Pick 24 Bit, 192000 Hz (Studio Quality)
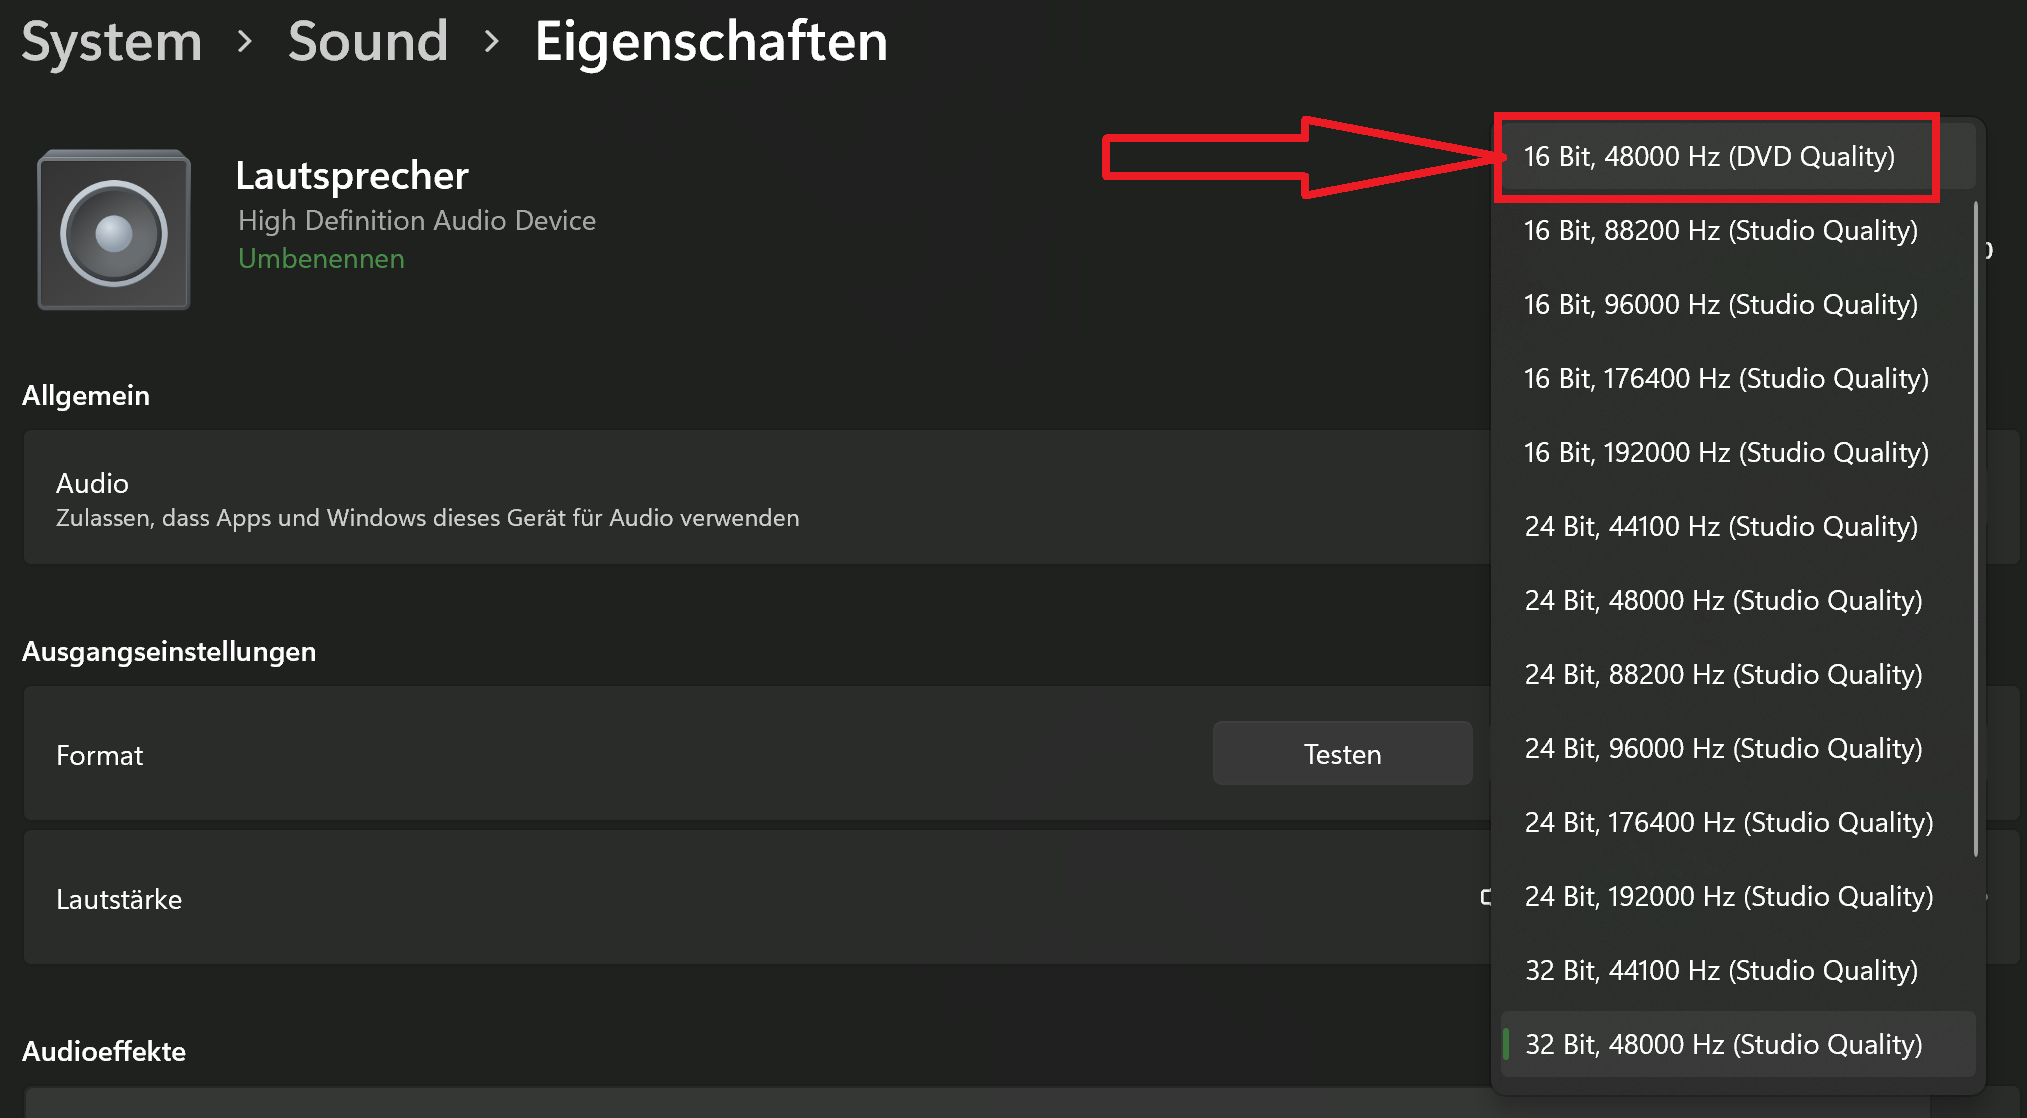 1728,897
